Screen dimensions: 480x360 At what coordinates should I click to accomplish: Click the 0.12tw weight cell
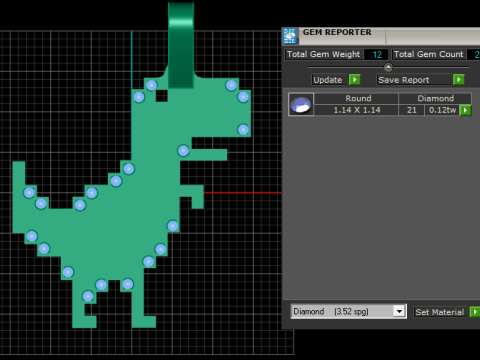[x=442, y=110]
